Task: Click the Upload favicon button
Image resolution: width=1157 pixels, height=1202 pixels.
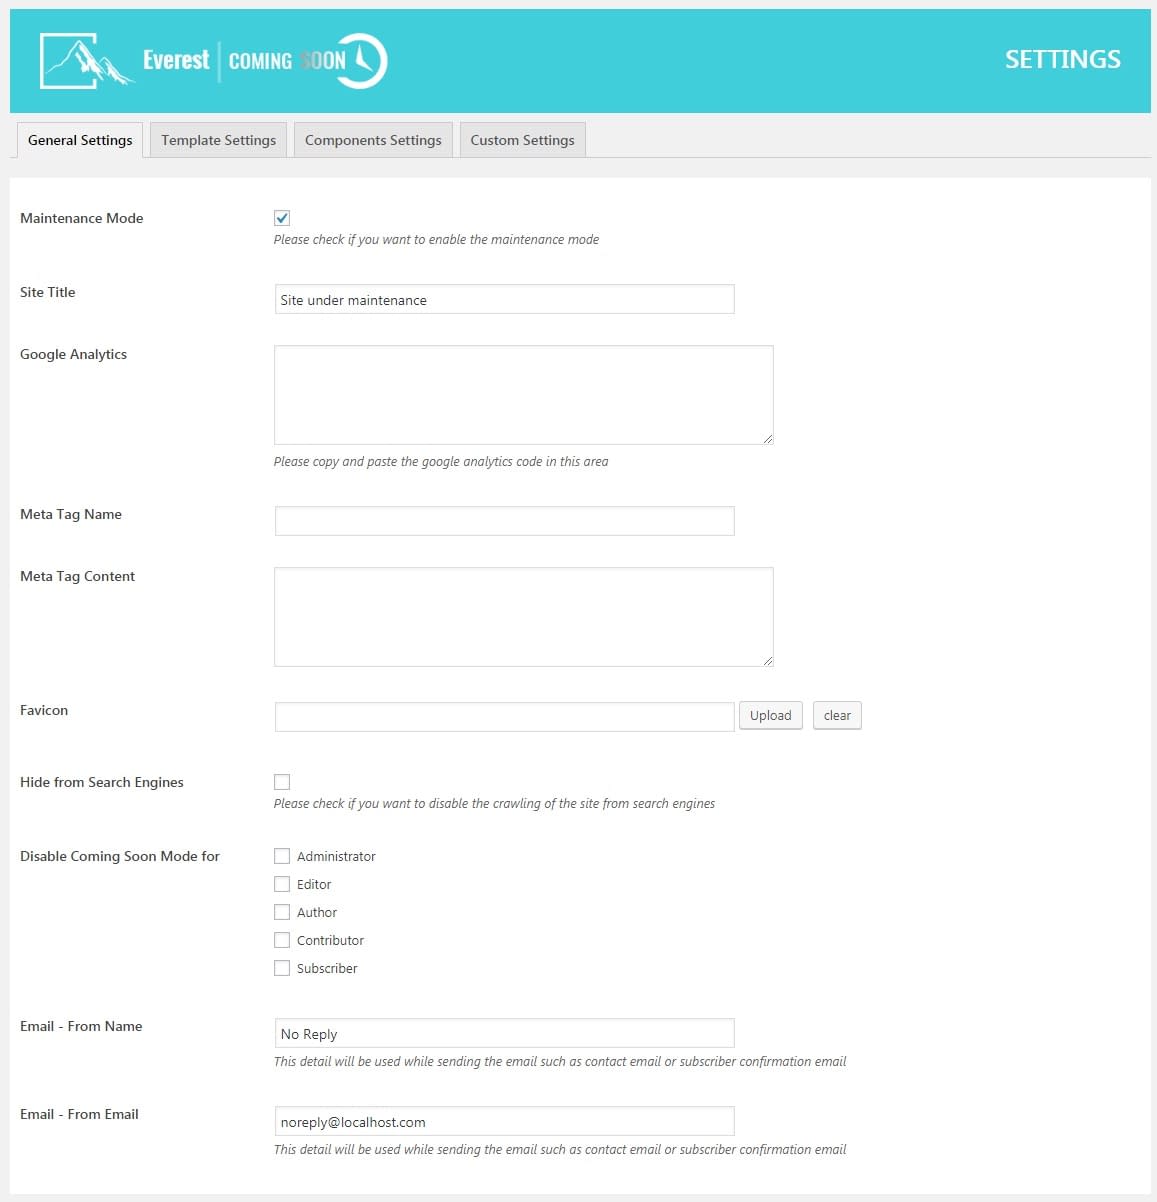Action: pos(770,716)
